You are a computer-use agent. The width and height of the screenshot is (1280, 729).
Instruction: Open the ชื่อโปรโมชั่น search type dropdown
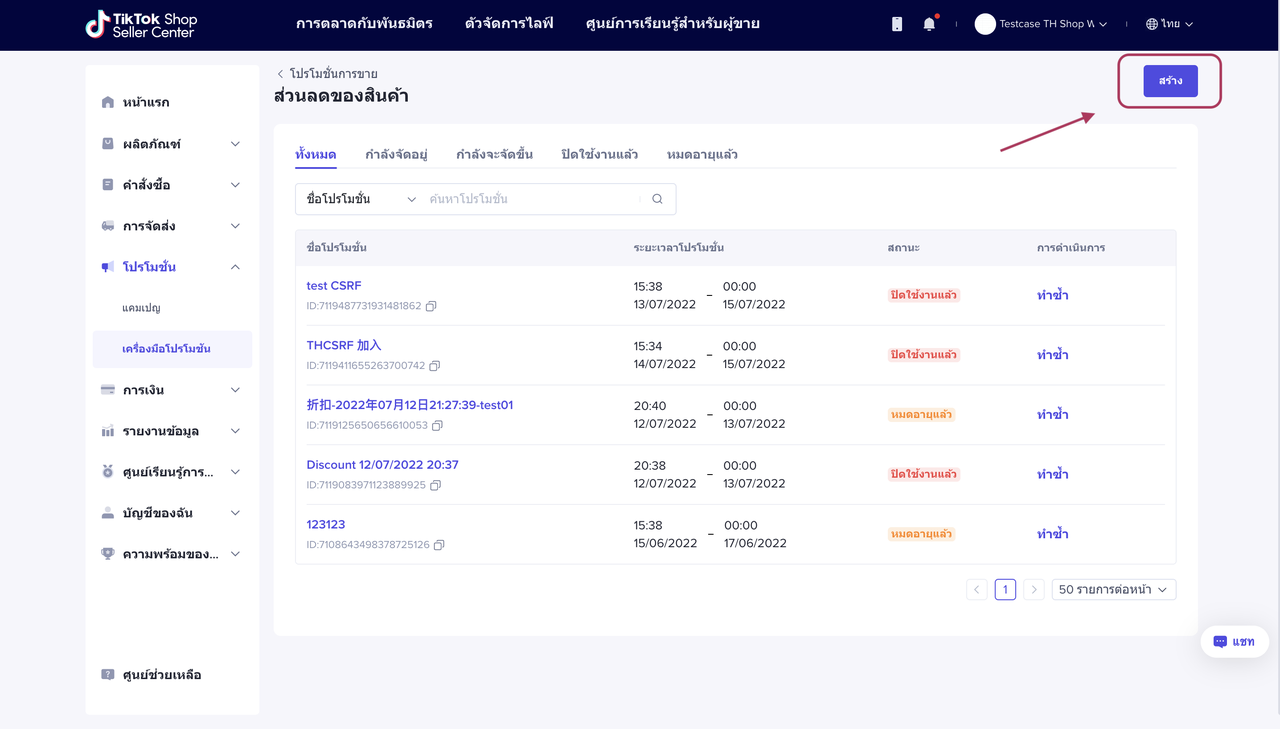pyautogui.click(x=360, y=199)
